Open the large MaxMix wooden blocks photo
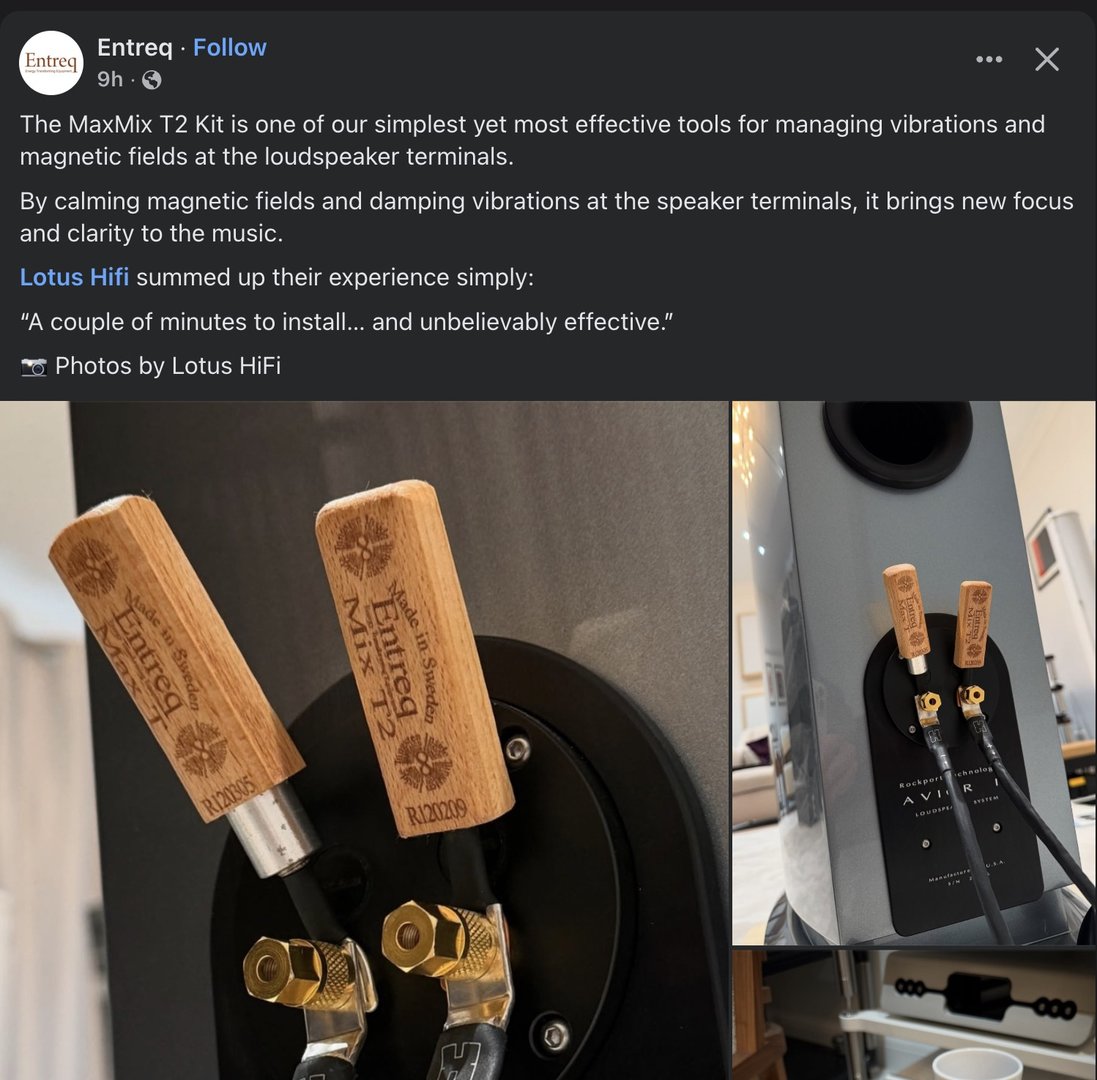Image resolution: width=1097 pixels, height=1080 pixels. [x=364, y=740]
